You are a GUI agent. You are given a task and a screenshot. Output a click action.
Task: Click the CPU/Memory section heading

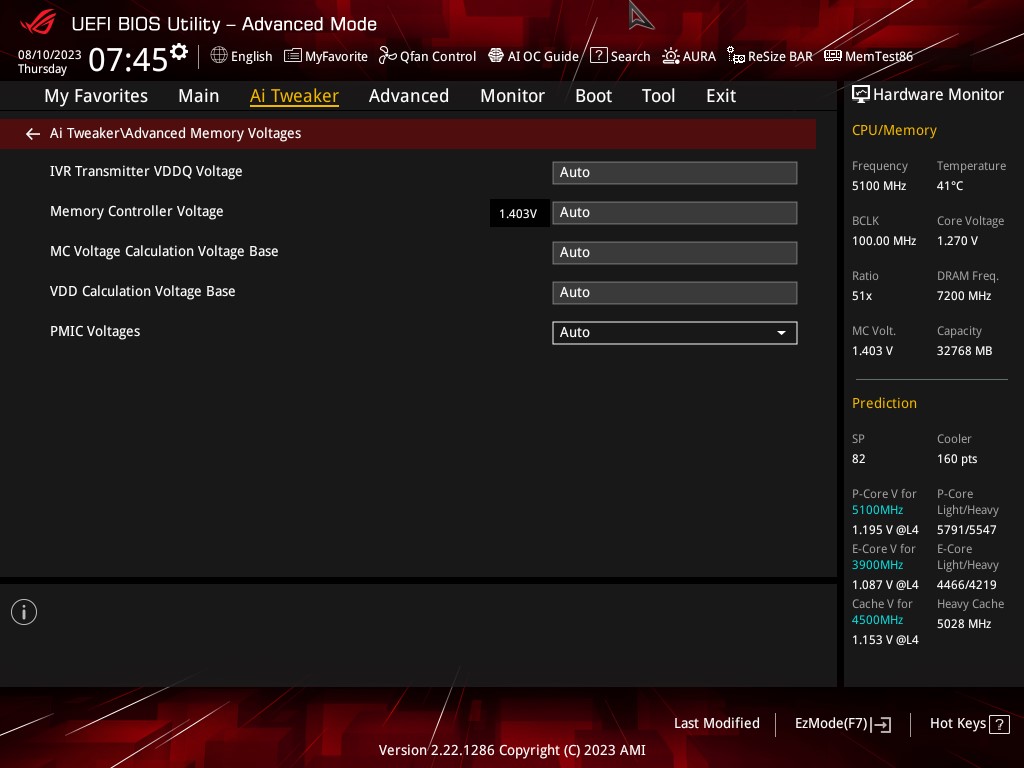click(894, 130)
